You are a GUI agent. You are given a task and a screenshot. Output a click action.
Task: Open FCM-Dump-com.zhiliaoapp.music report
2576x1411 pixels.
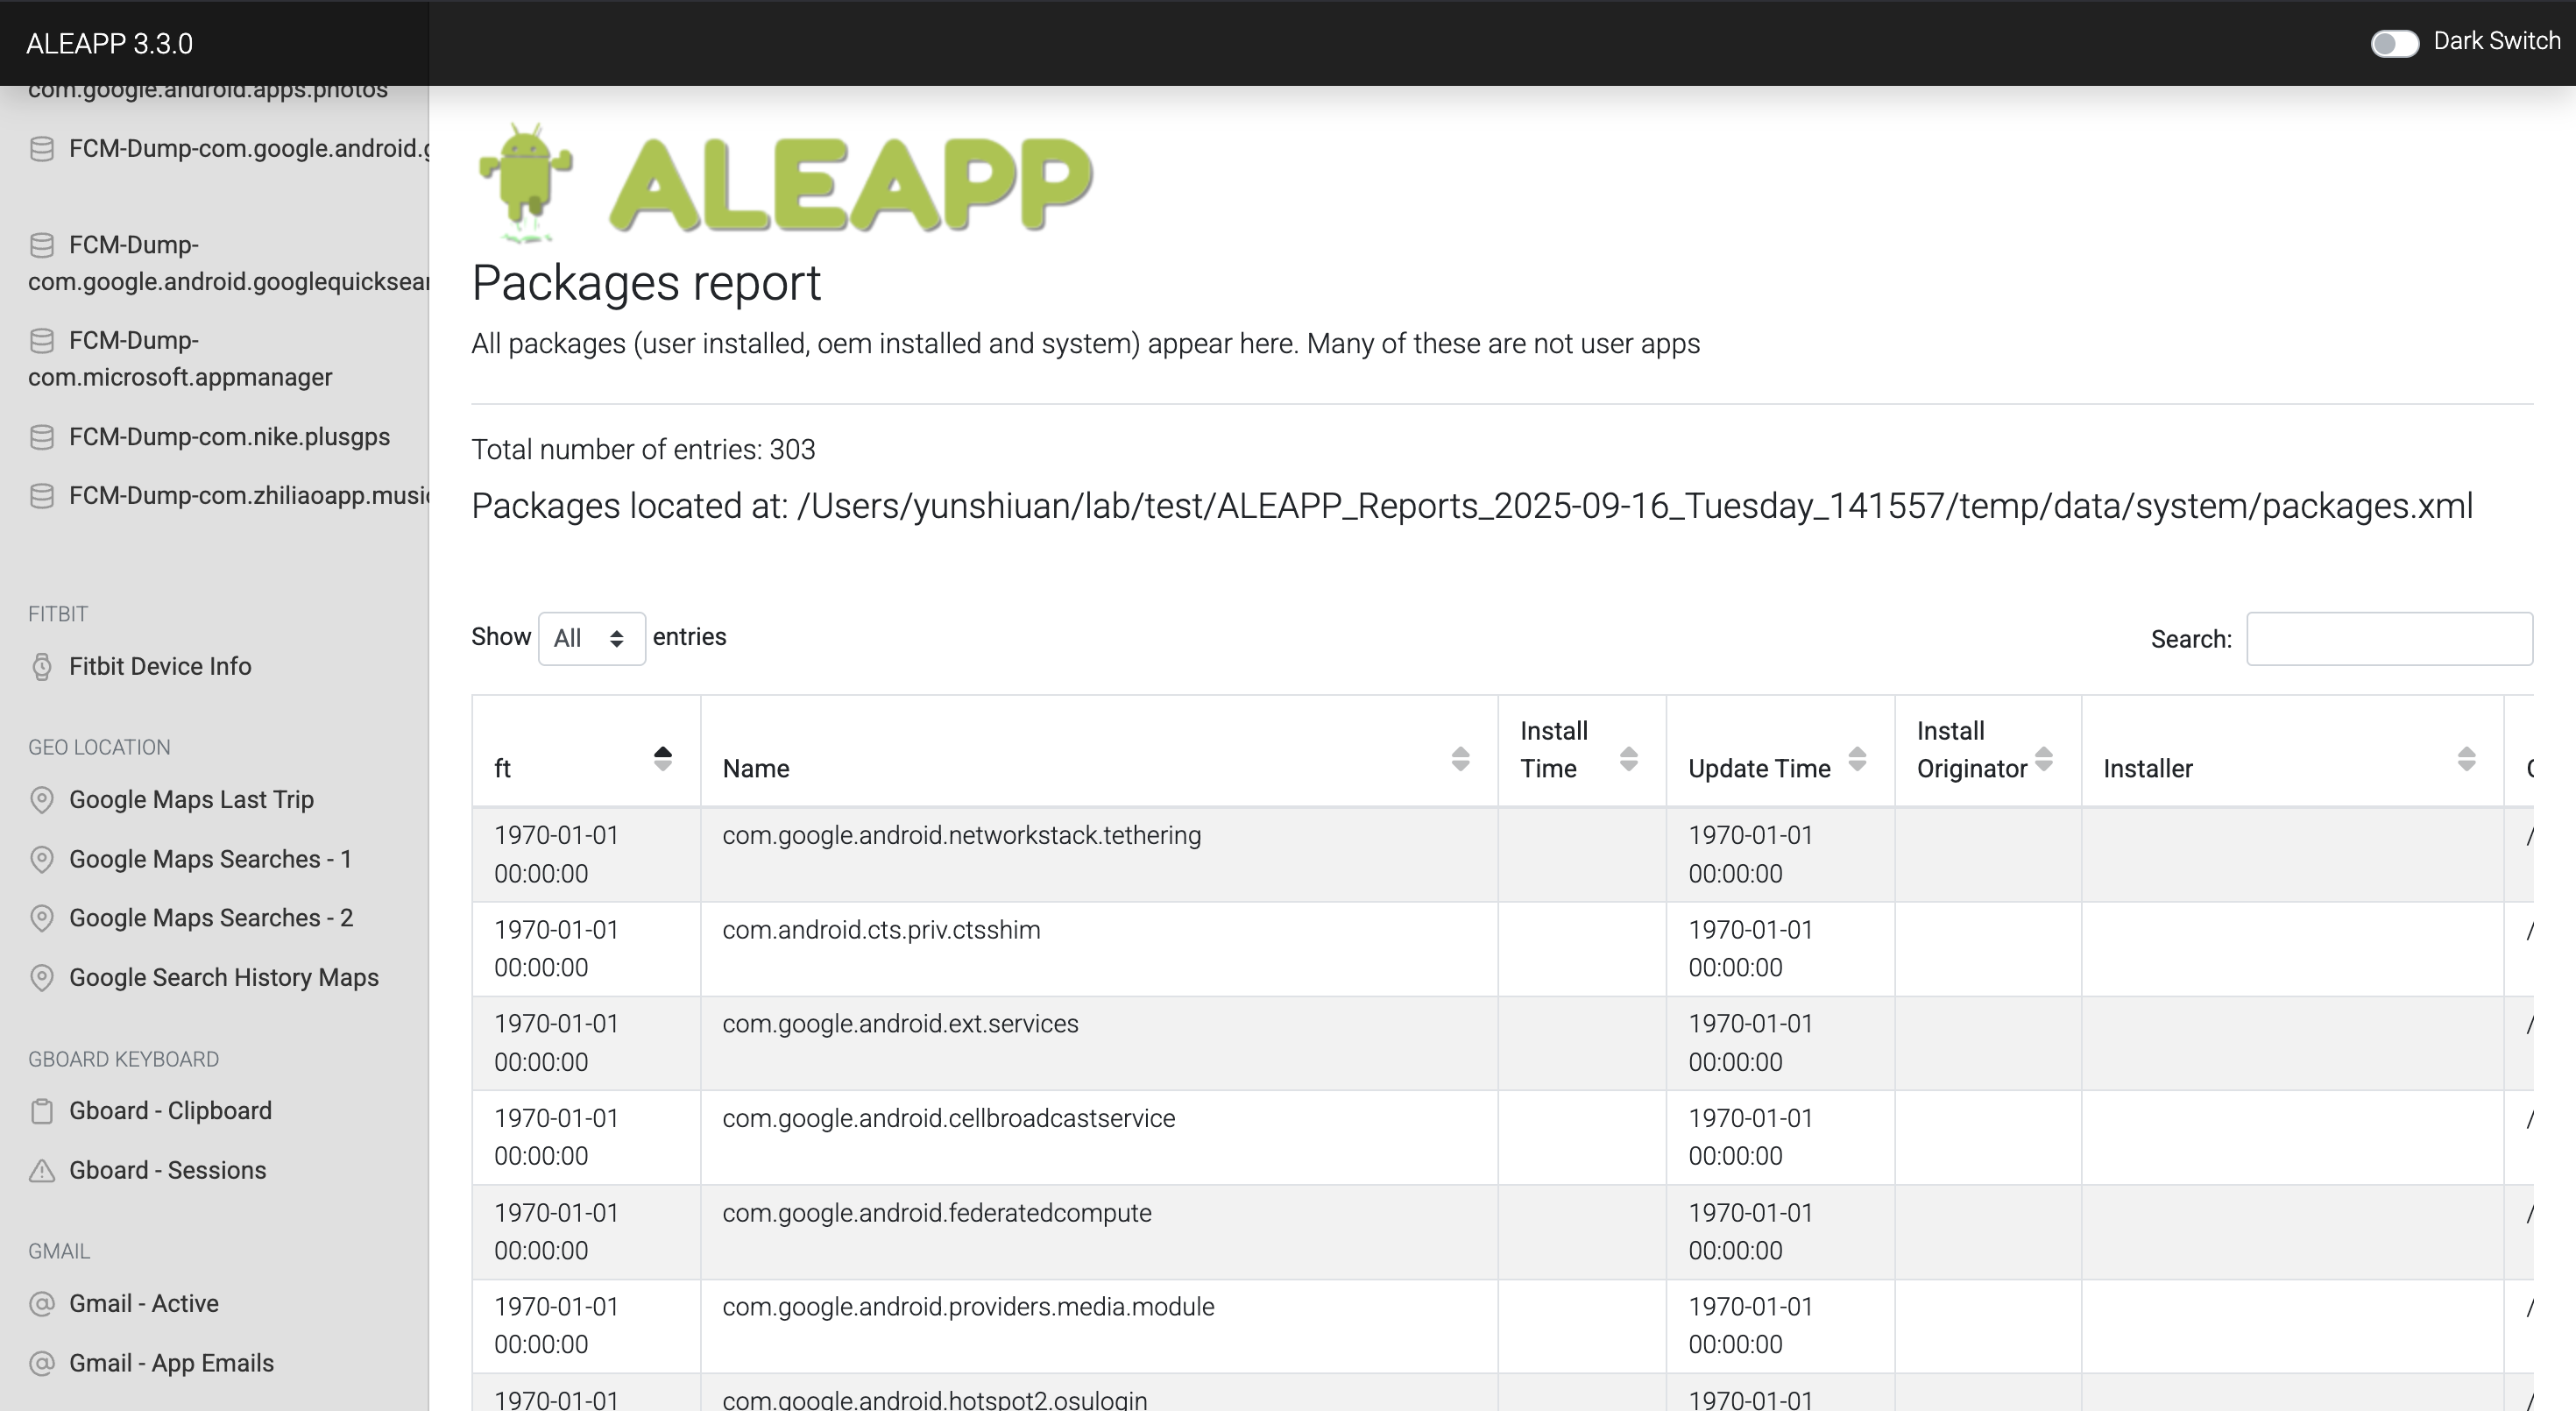(249, 496)
